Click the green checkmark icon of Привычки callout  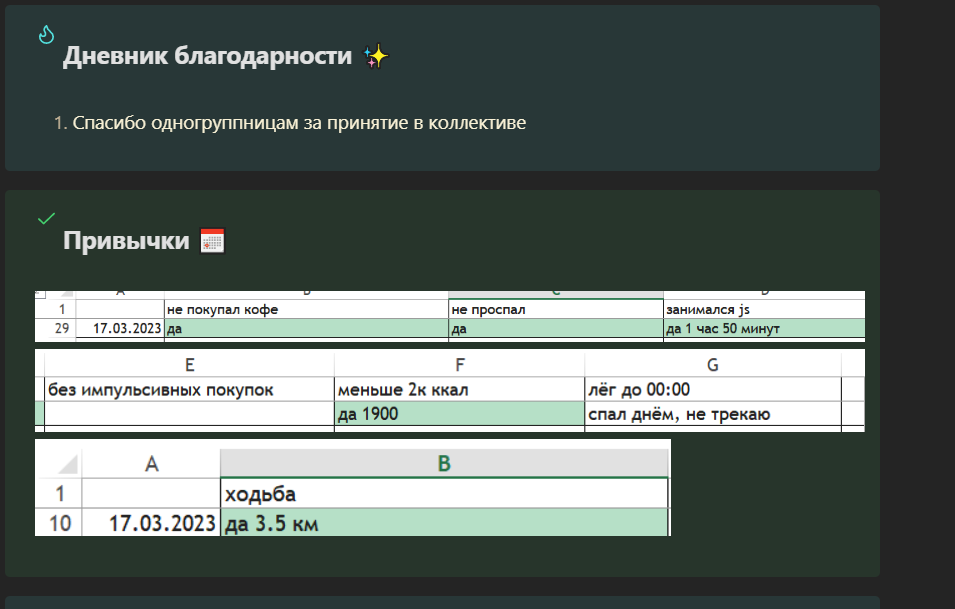pyautogui.click(x=46, y=218)
